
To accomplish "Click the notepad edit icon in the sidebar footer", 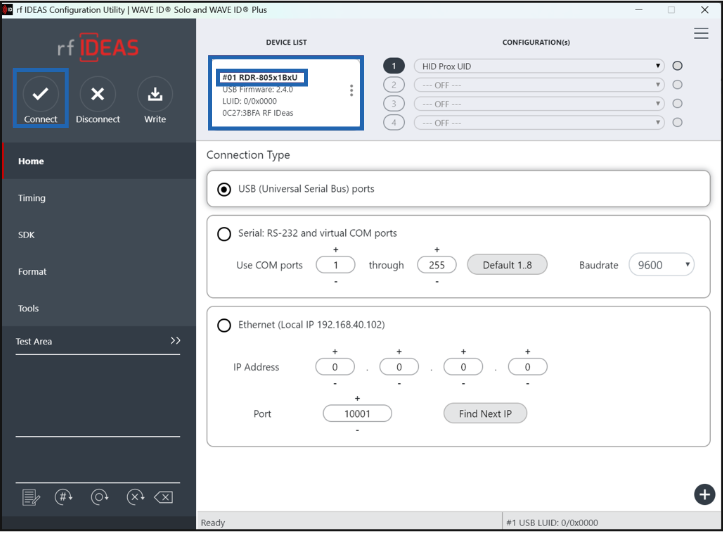I will click(31, 497).
